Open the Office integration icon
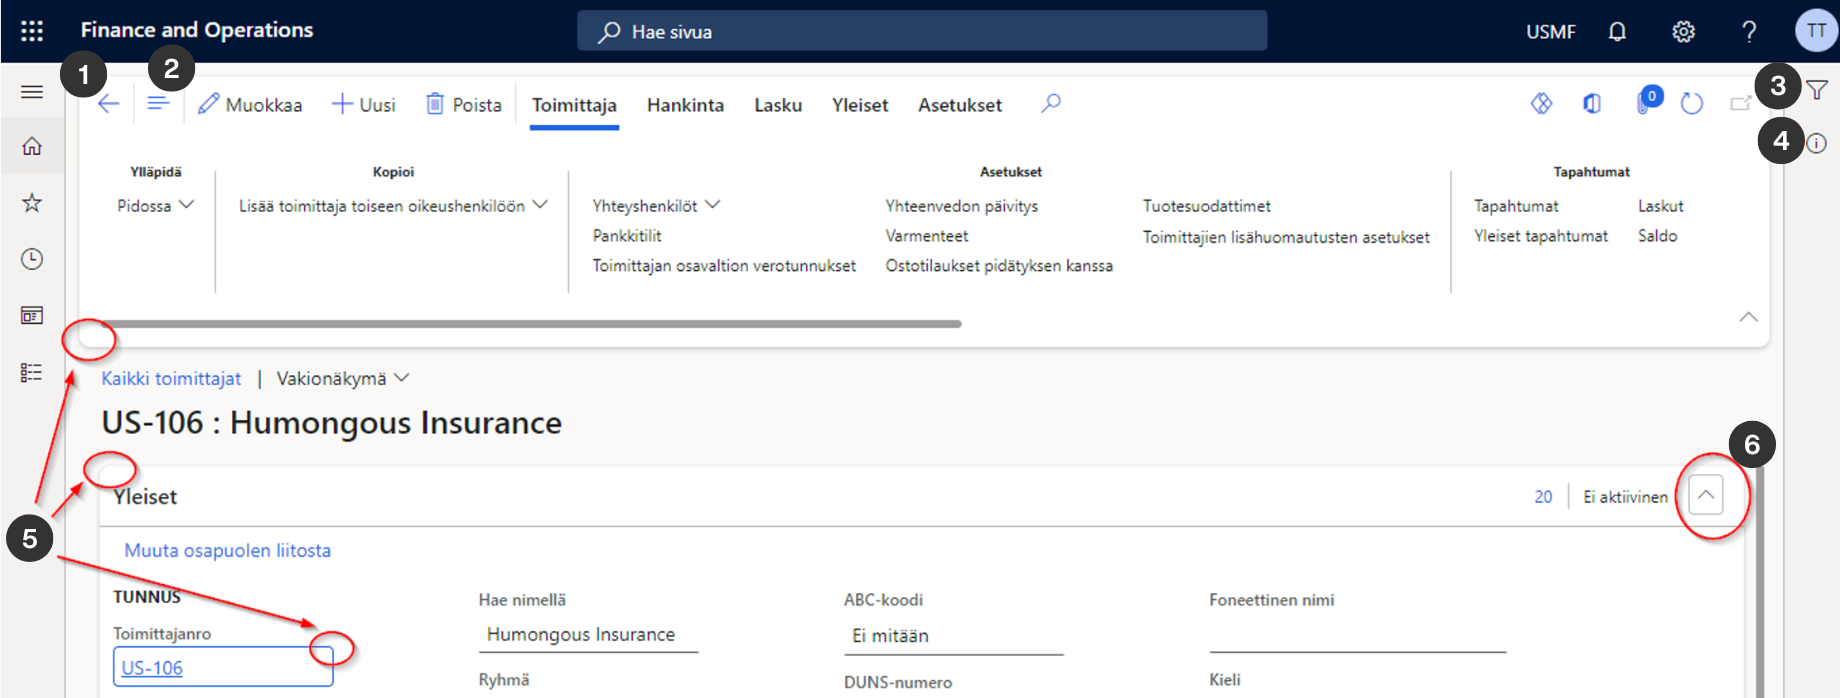This screenshot has height=698, width=1840. (1592, 103)
